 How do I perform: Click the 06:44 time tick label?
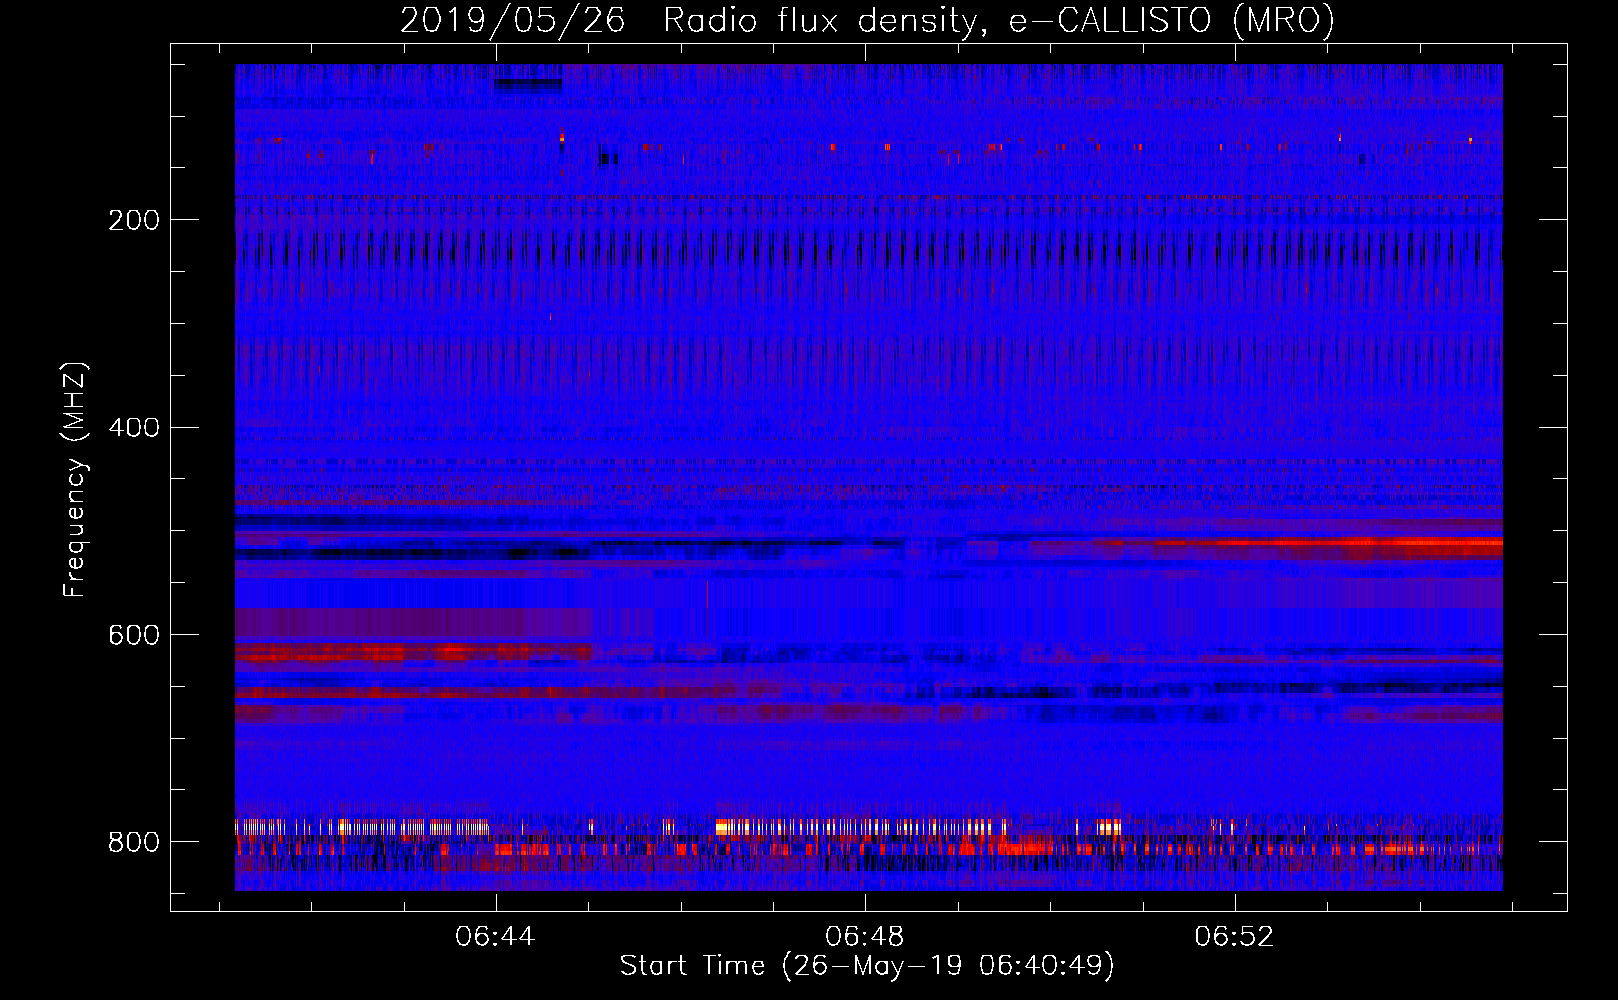click(495, 937)
